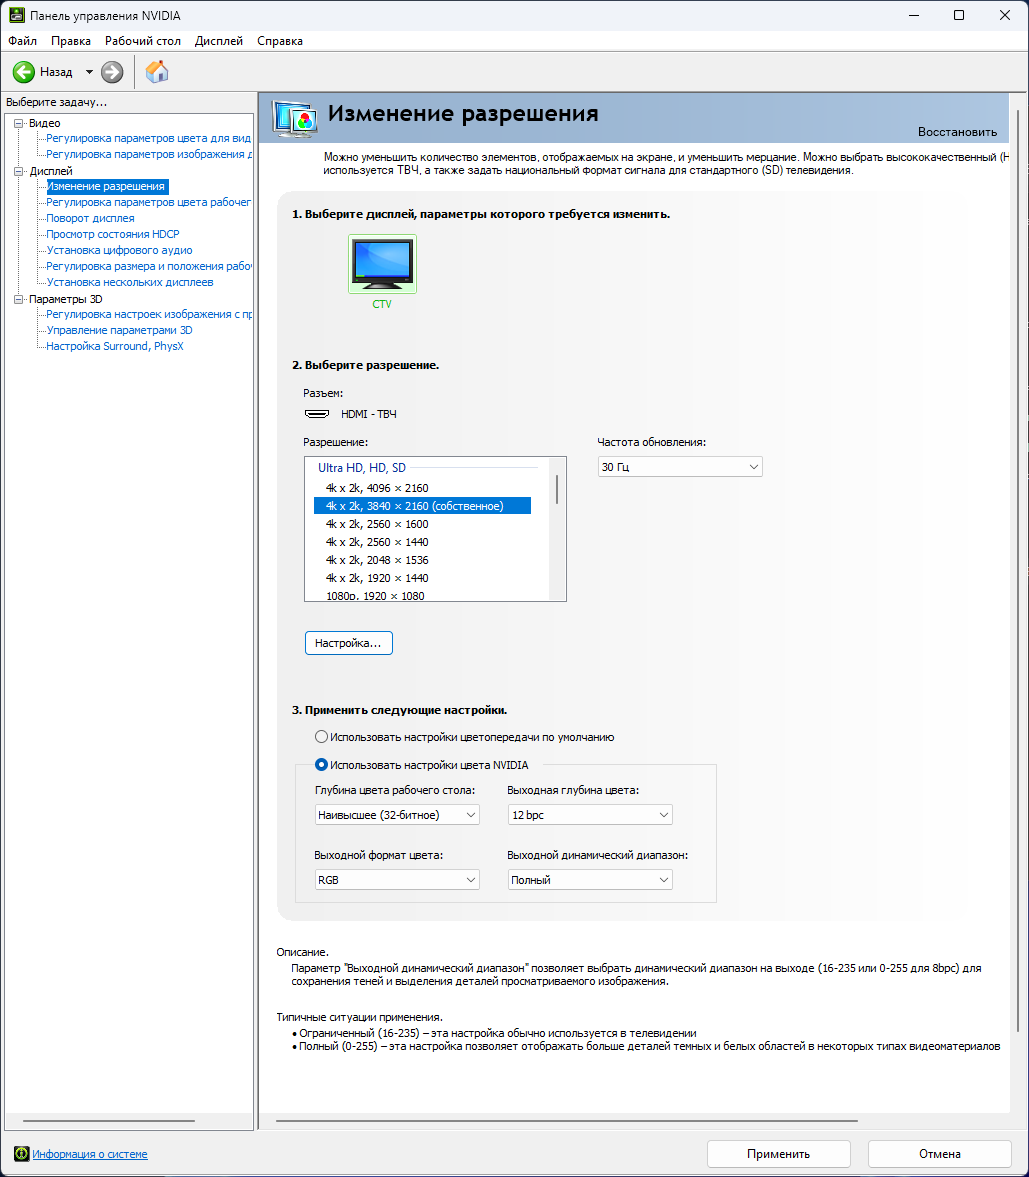Open Настройка Surround, PhysX
Viewport: 1029px width, 1177px height.
115,346
